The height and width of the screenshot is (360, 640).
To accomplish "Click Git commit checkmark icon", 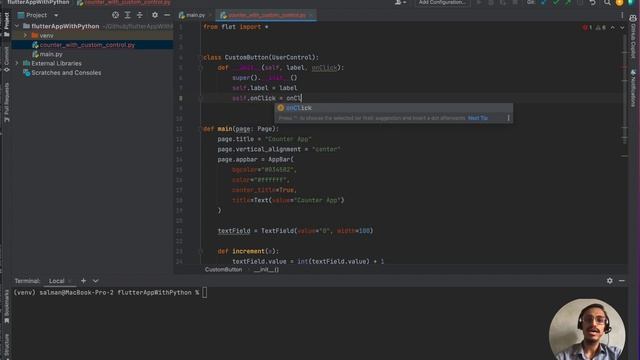I will click(556, 3).
